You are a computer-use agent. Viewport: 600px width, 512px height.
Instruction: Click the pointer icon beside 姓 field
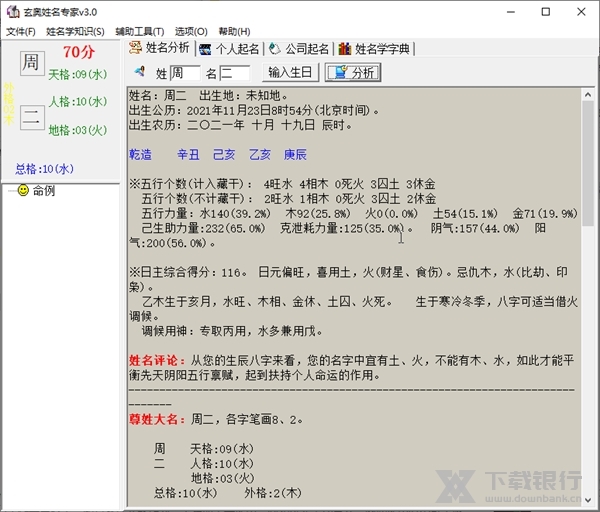pyautogui.click(x=140, y=71)
